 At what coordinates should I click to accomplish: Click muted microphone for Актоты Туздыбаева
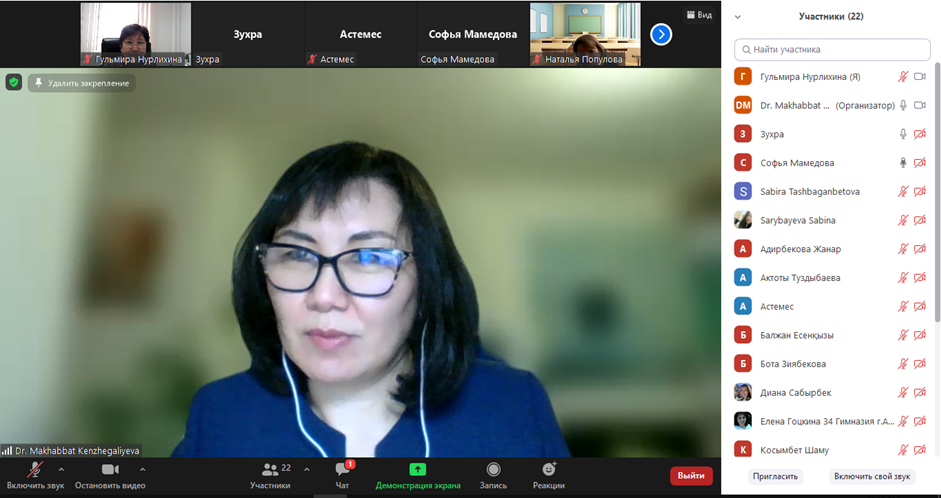tap(903, 278)
